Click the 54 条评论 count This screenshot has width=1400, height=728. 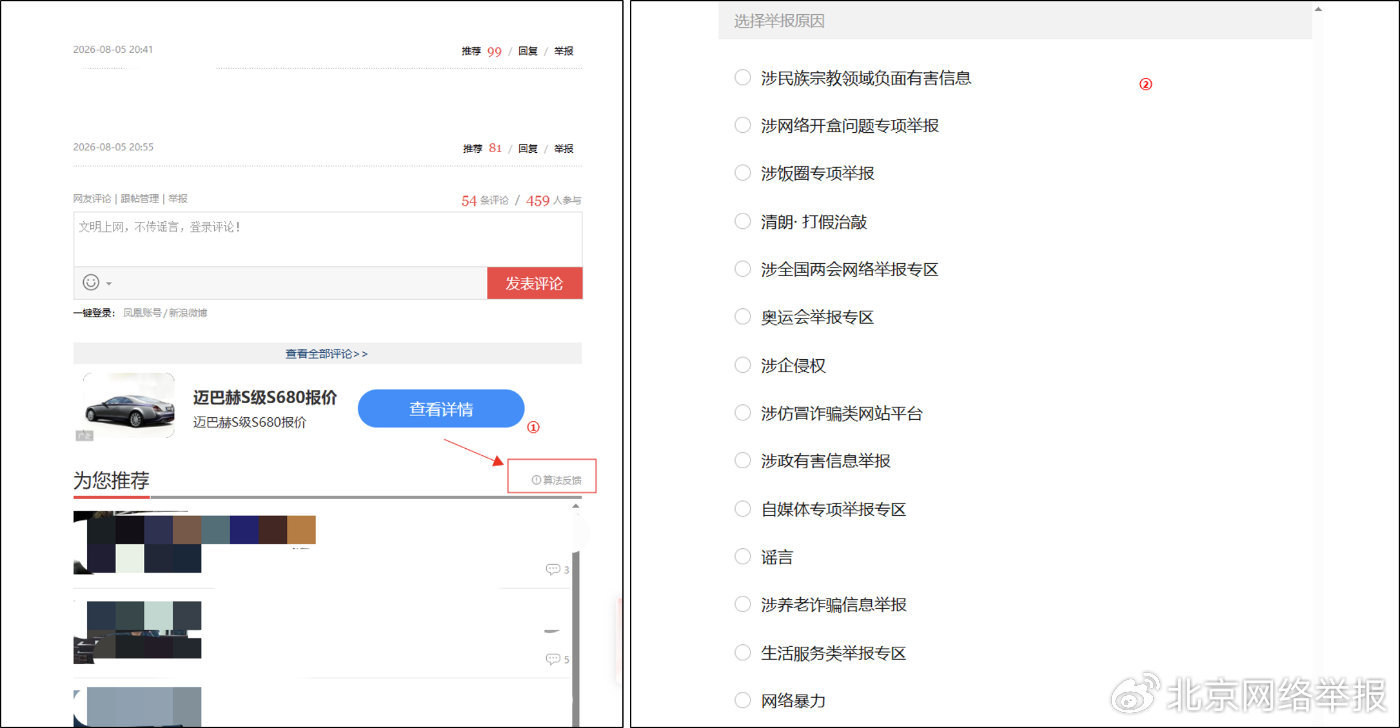coord(485,201)
